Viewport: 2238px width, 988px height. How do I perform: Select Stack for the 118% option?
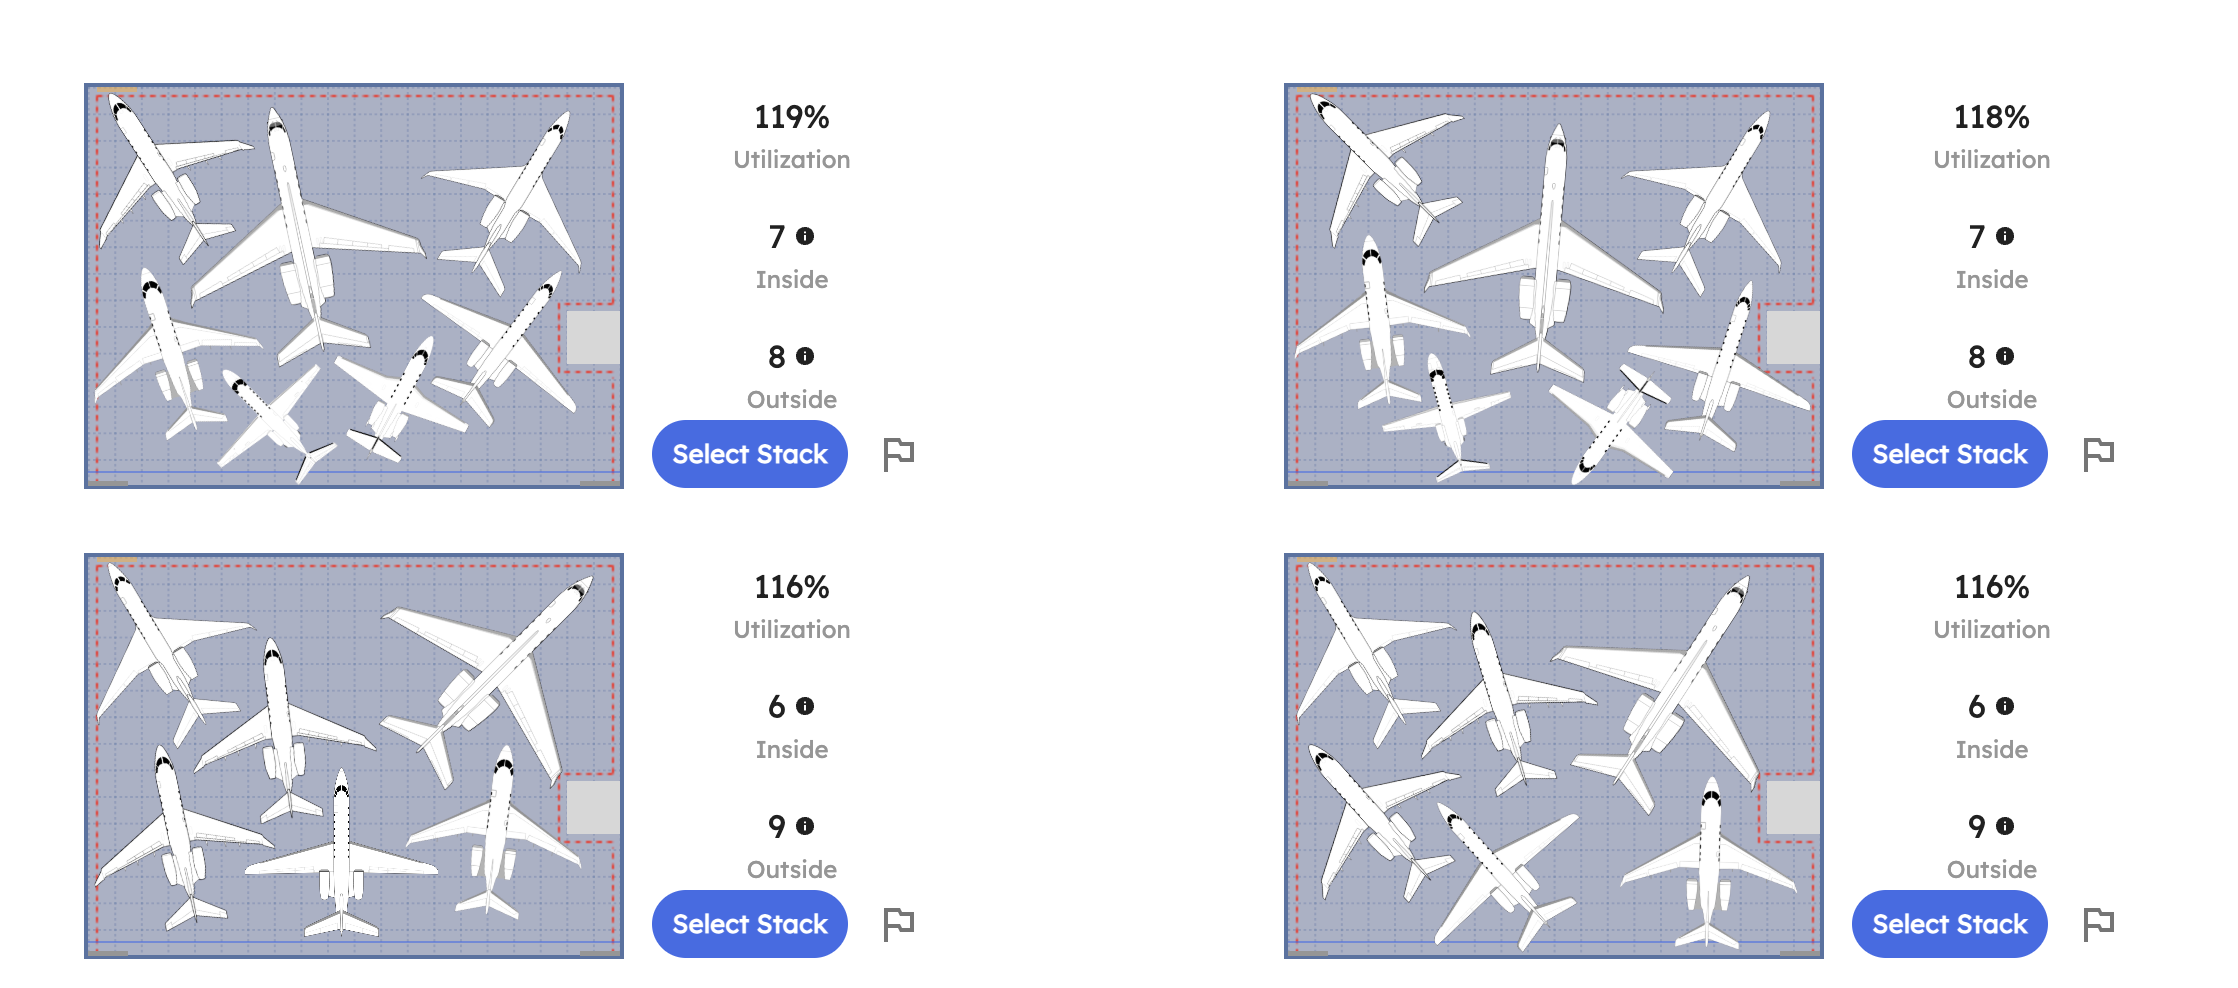[1948, 453]
